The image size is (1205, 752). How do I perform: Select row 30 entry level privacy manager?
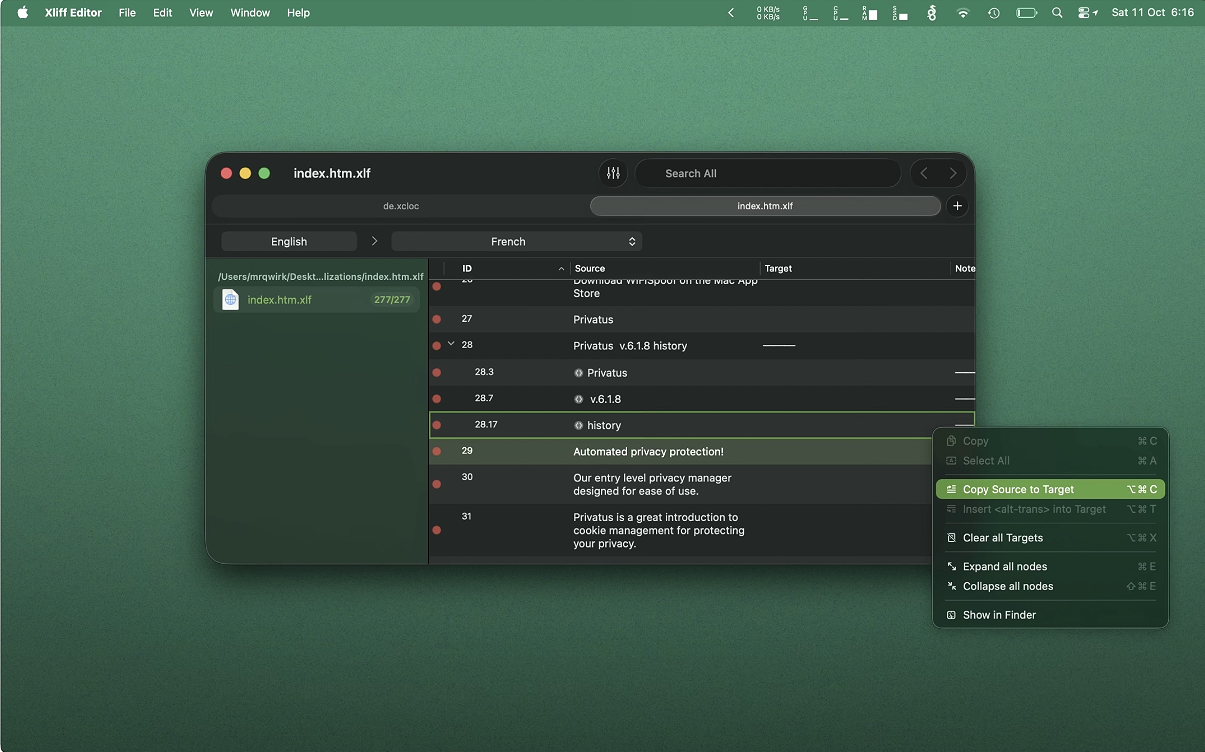point(652,485)
